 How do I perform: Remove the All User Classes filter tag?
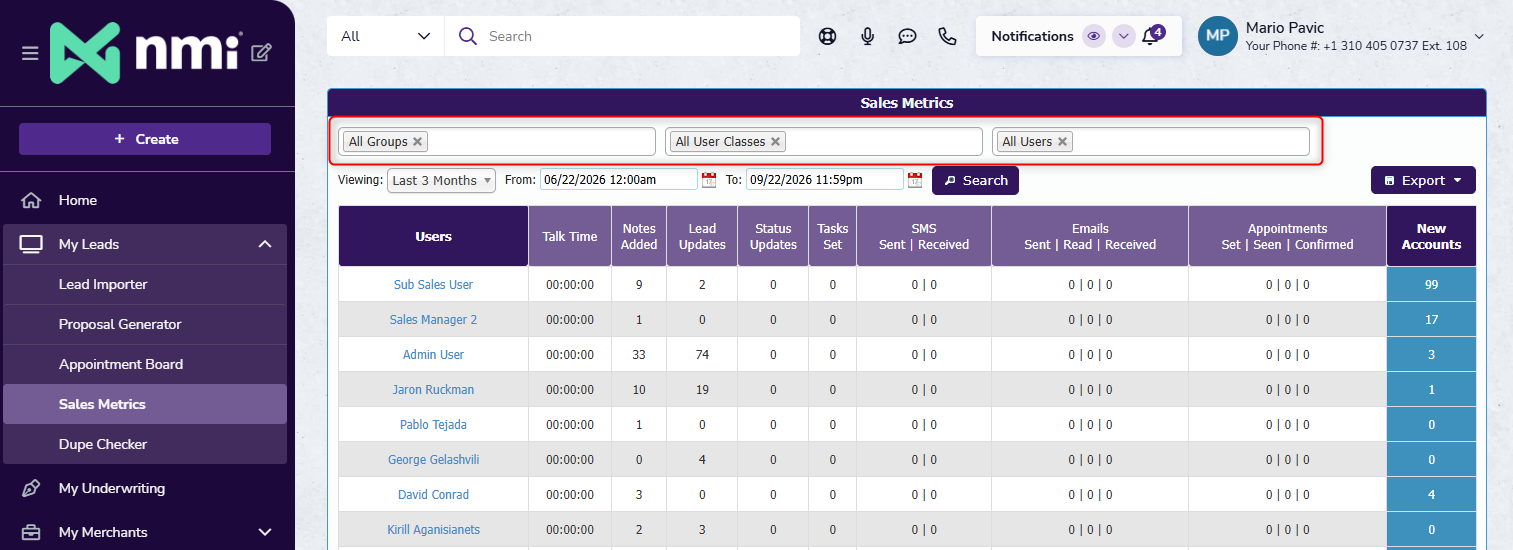point(775,142)
